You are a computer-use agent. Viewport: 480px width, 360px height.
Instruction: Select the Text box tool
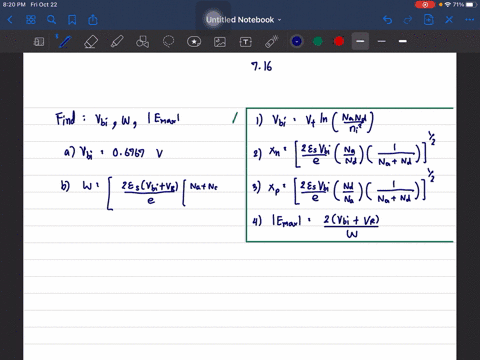pos(246,42)
